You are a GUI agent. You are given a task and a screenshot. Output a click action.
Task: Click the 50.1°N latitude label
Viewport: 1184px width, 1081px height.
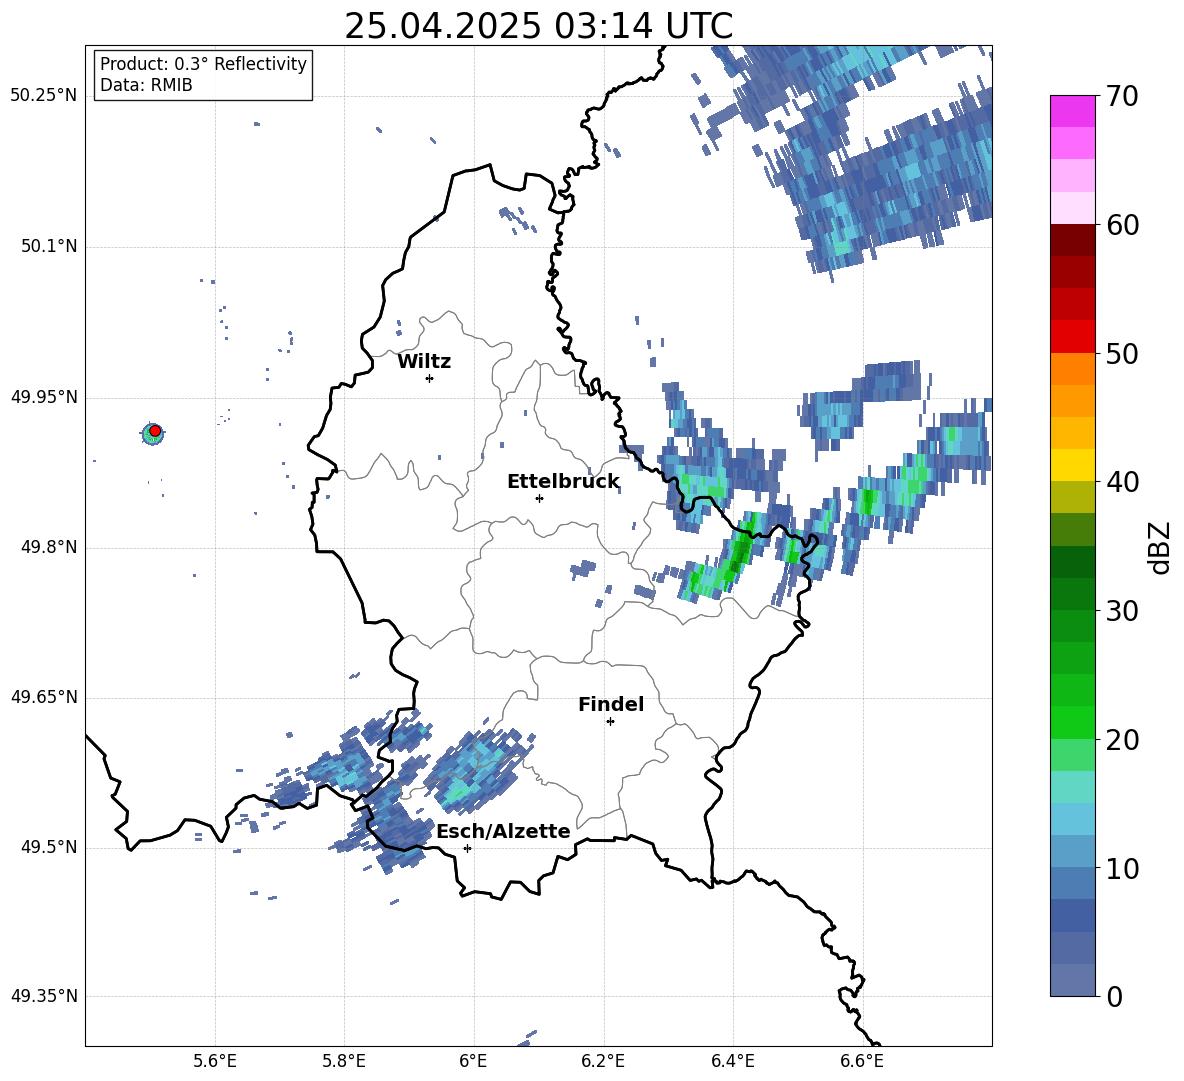[49, 247]
